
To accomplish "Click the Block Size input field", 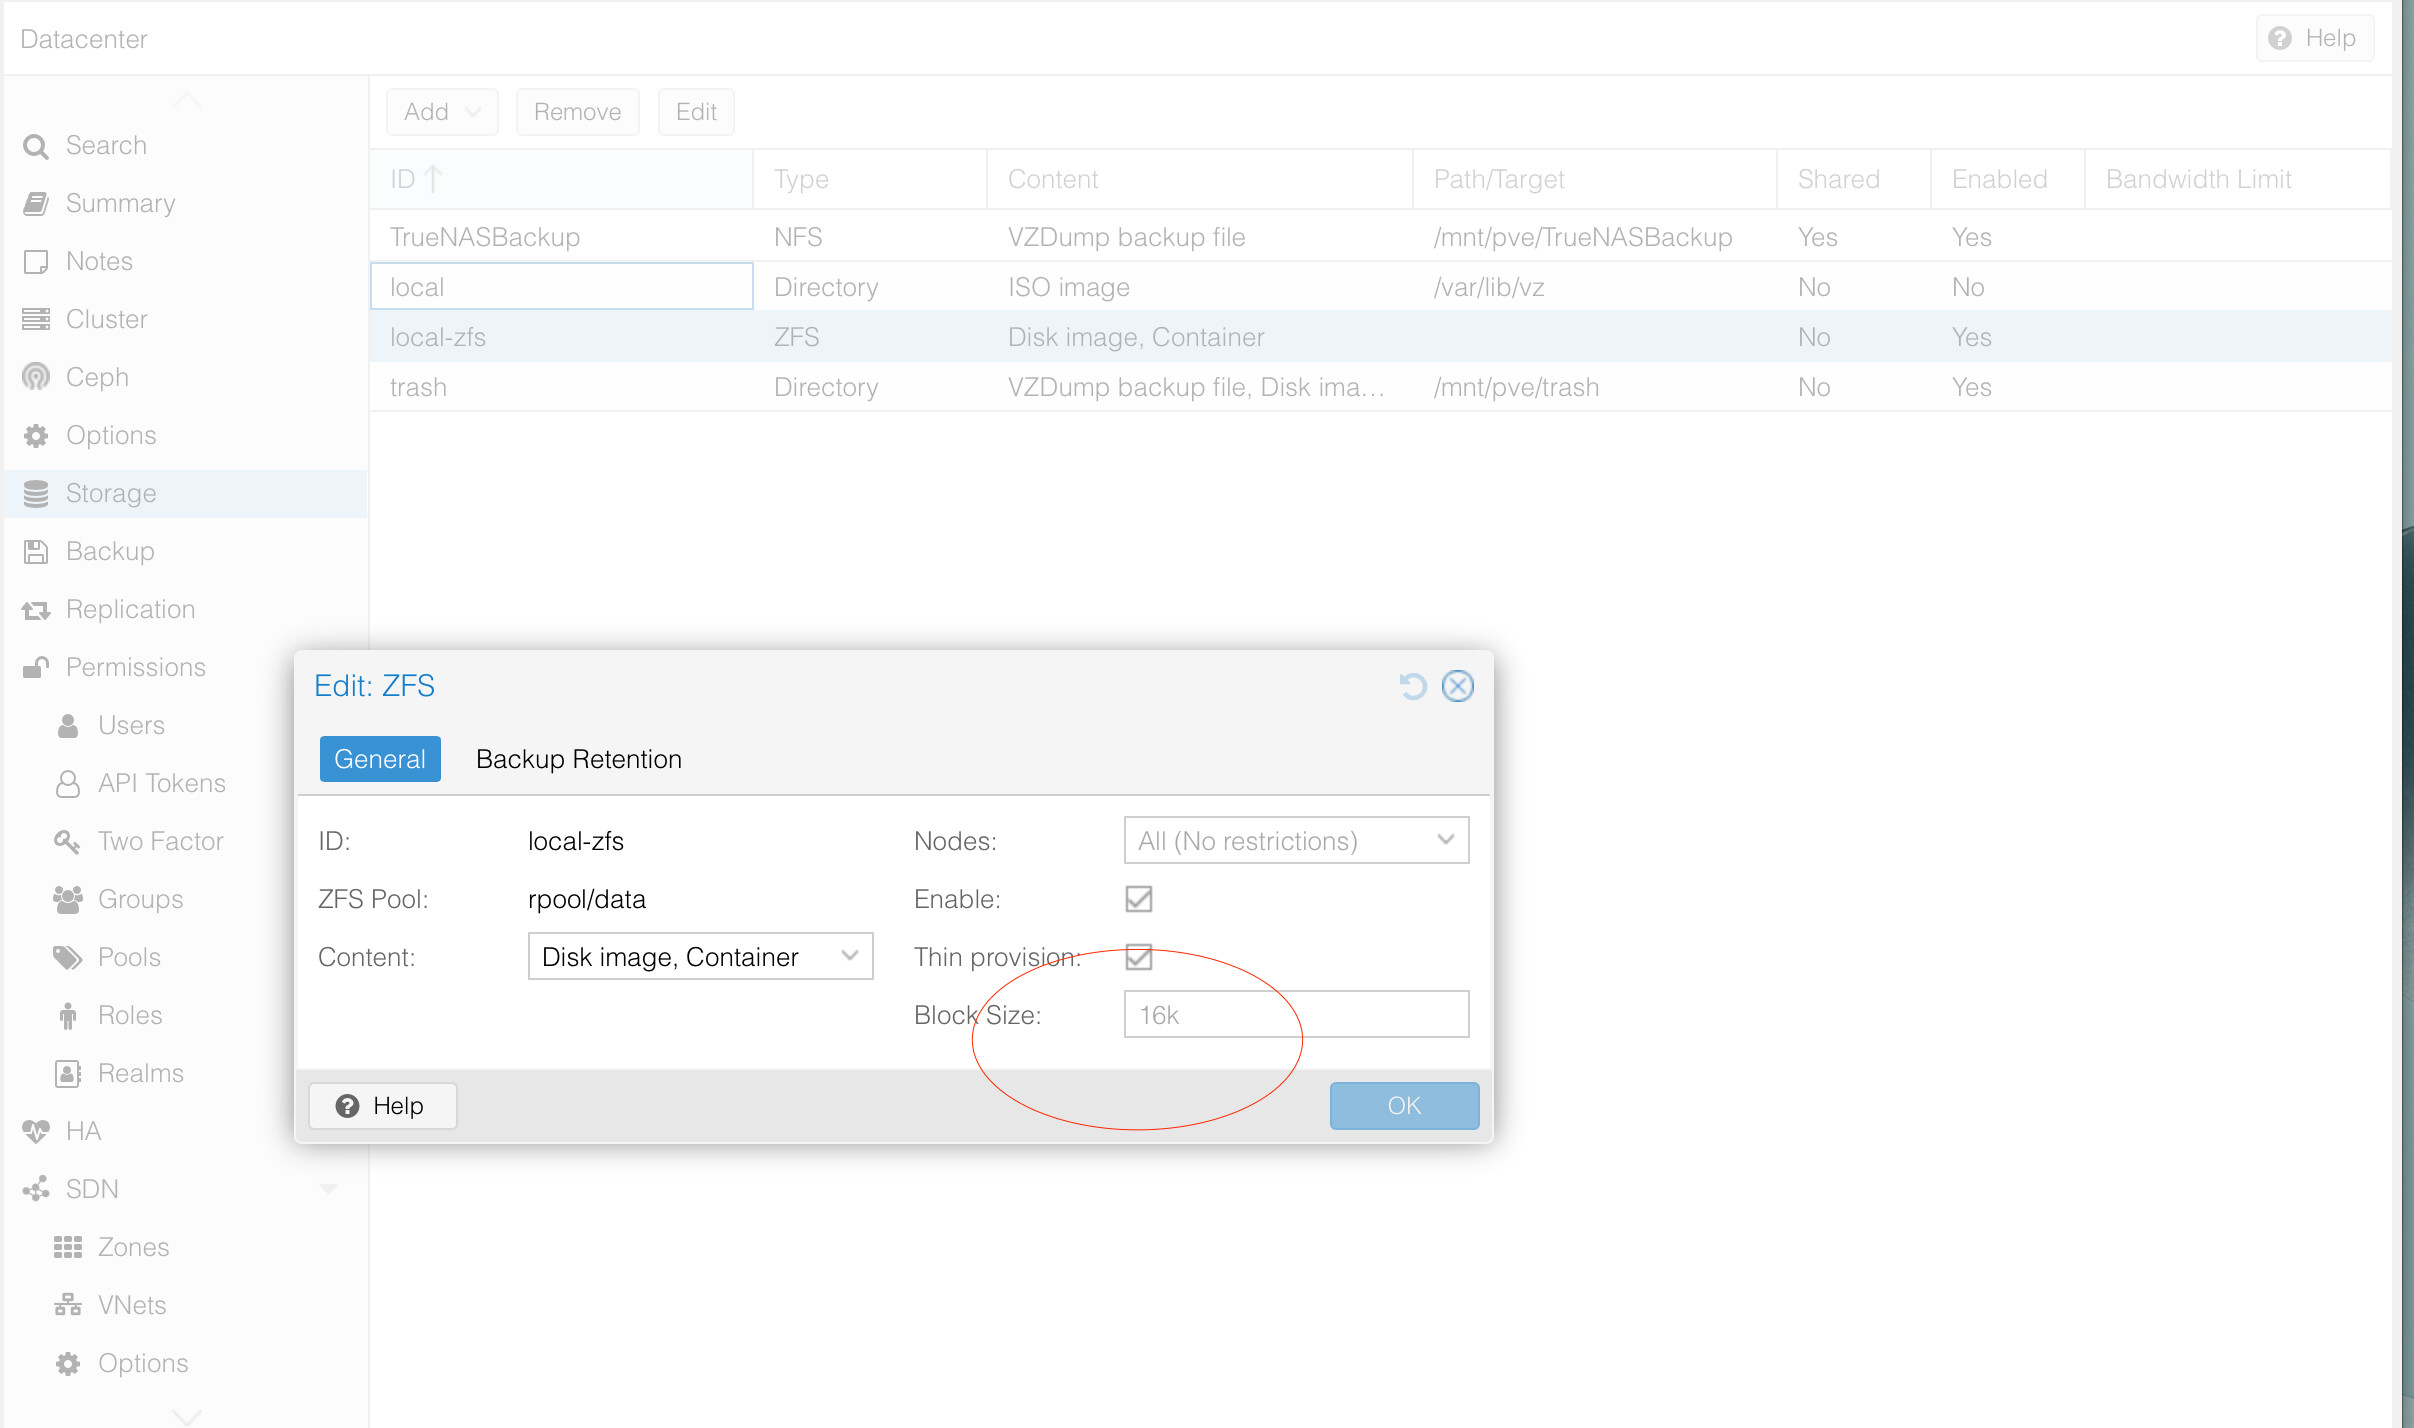I will pyautogui.click(x=1296, y=1015).
